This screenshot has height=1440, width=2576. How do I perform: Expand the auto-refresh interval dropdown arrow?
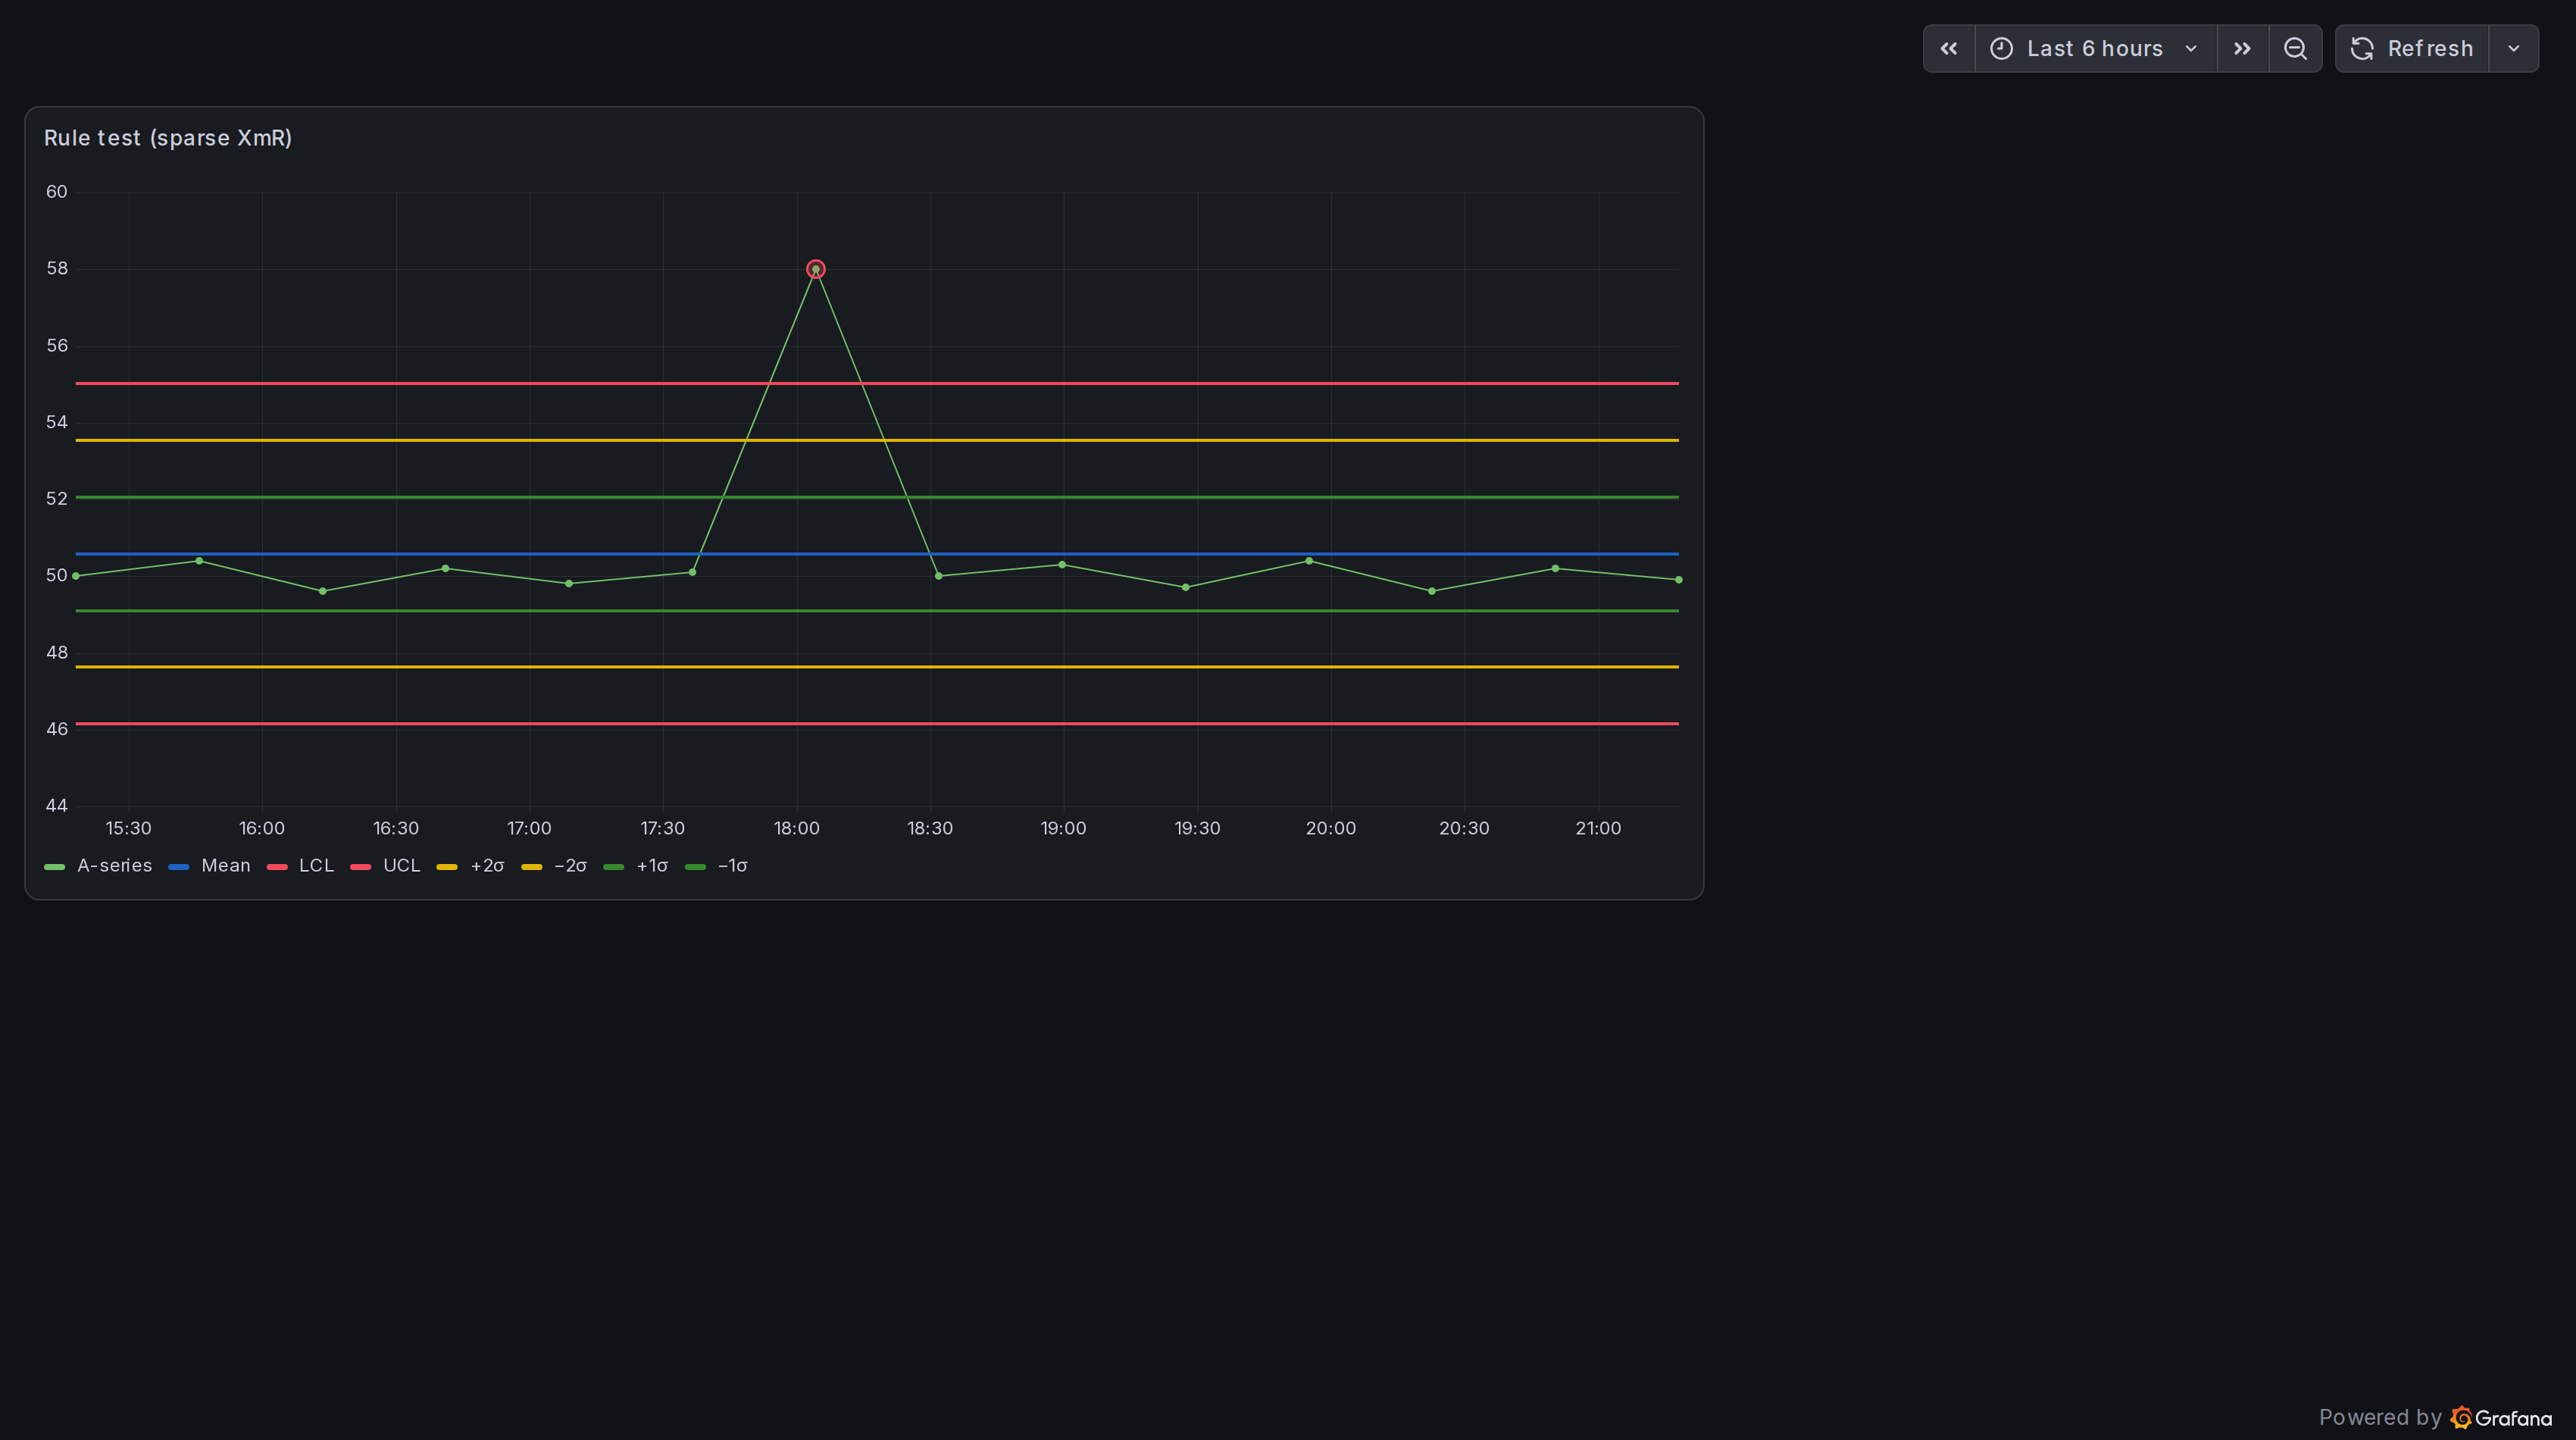tap(2513, 49)
